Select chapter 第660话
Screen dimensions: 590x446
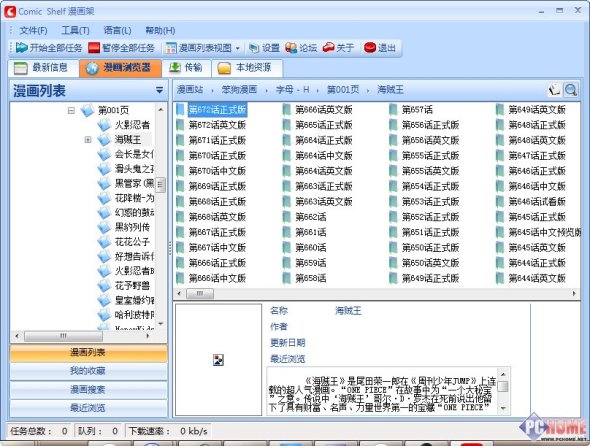coord(310,248)
